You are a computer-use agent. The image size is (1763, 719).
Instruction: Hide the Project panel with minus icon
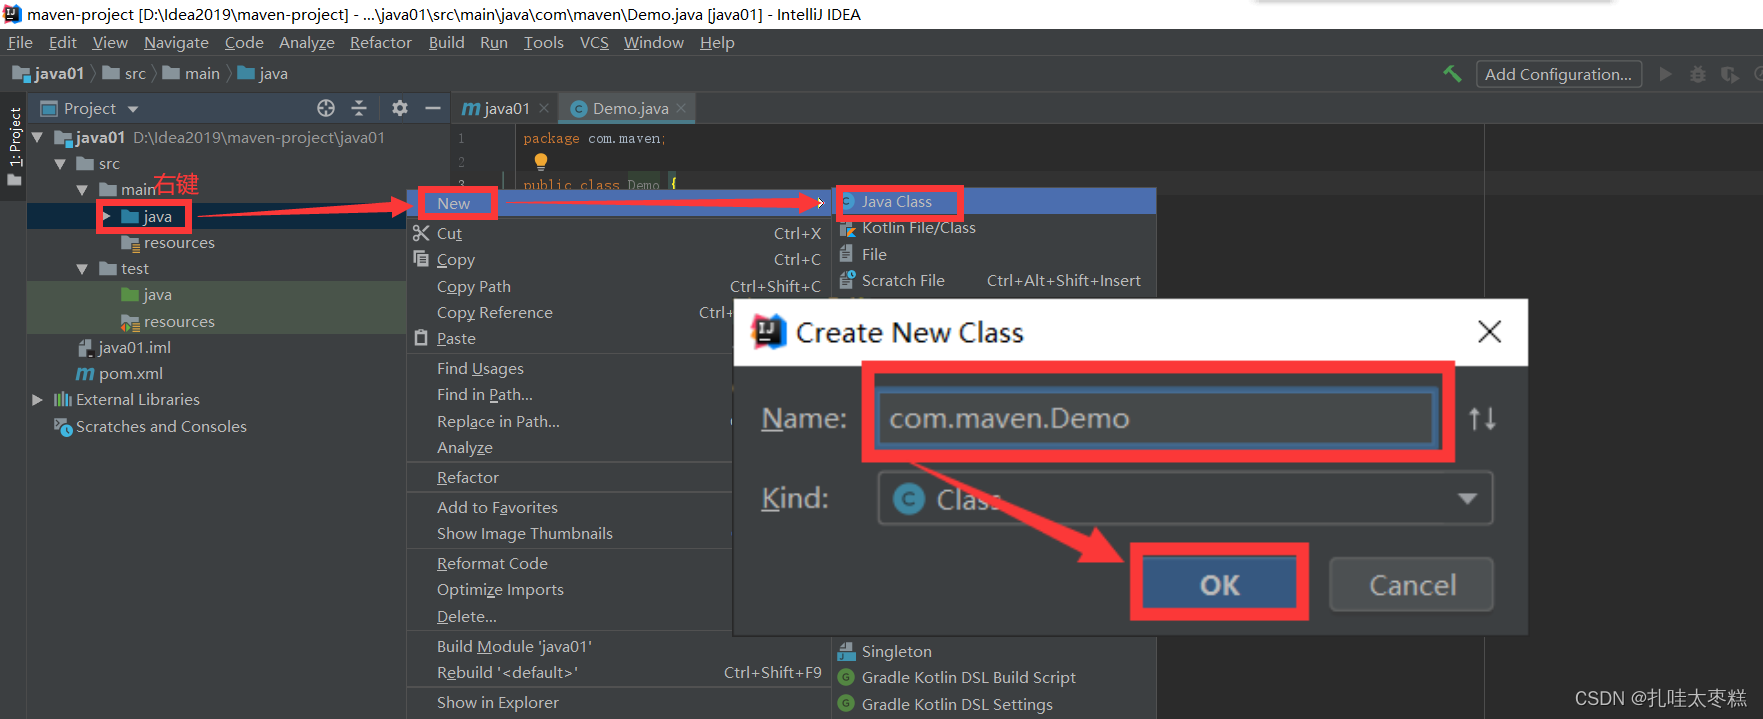pyautogui.click(x=433, y=108)
